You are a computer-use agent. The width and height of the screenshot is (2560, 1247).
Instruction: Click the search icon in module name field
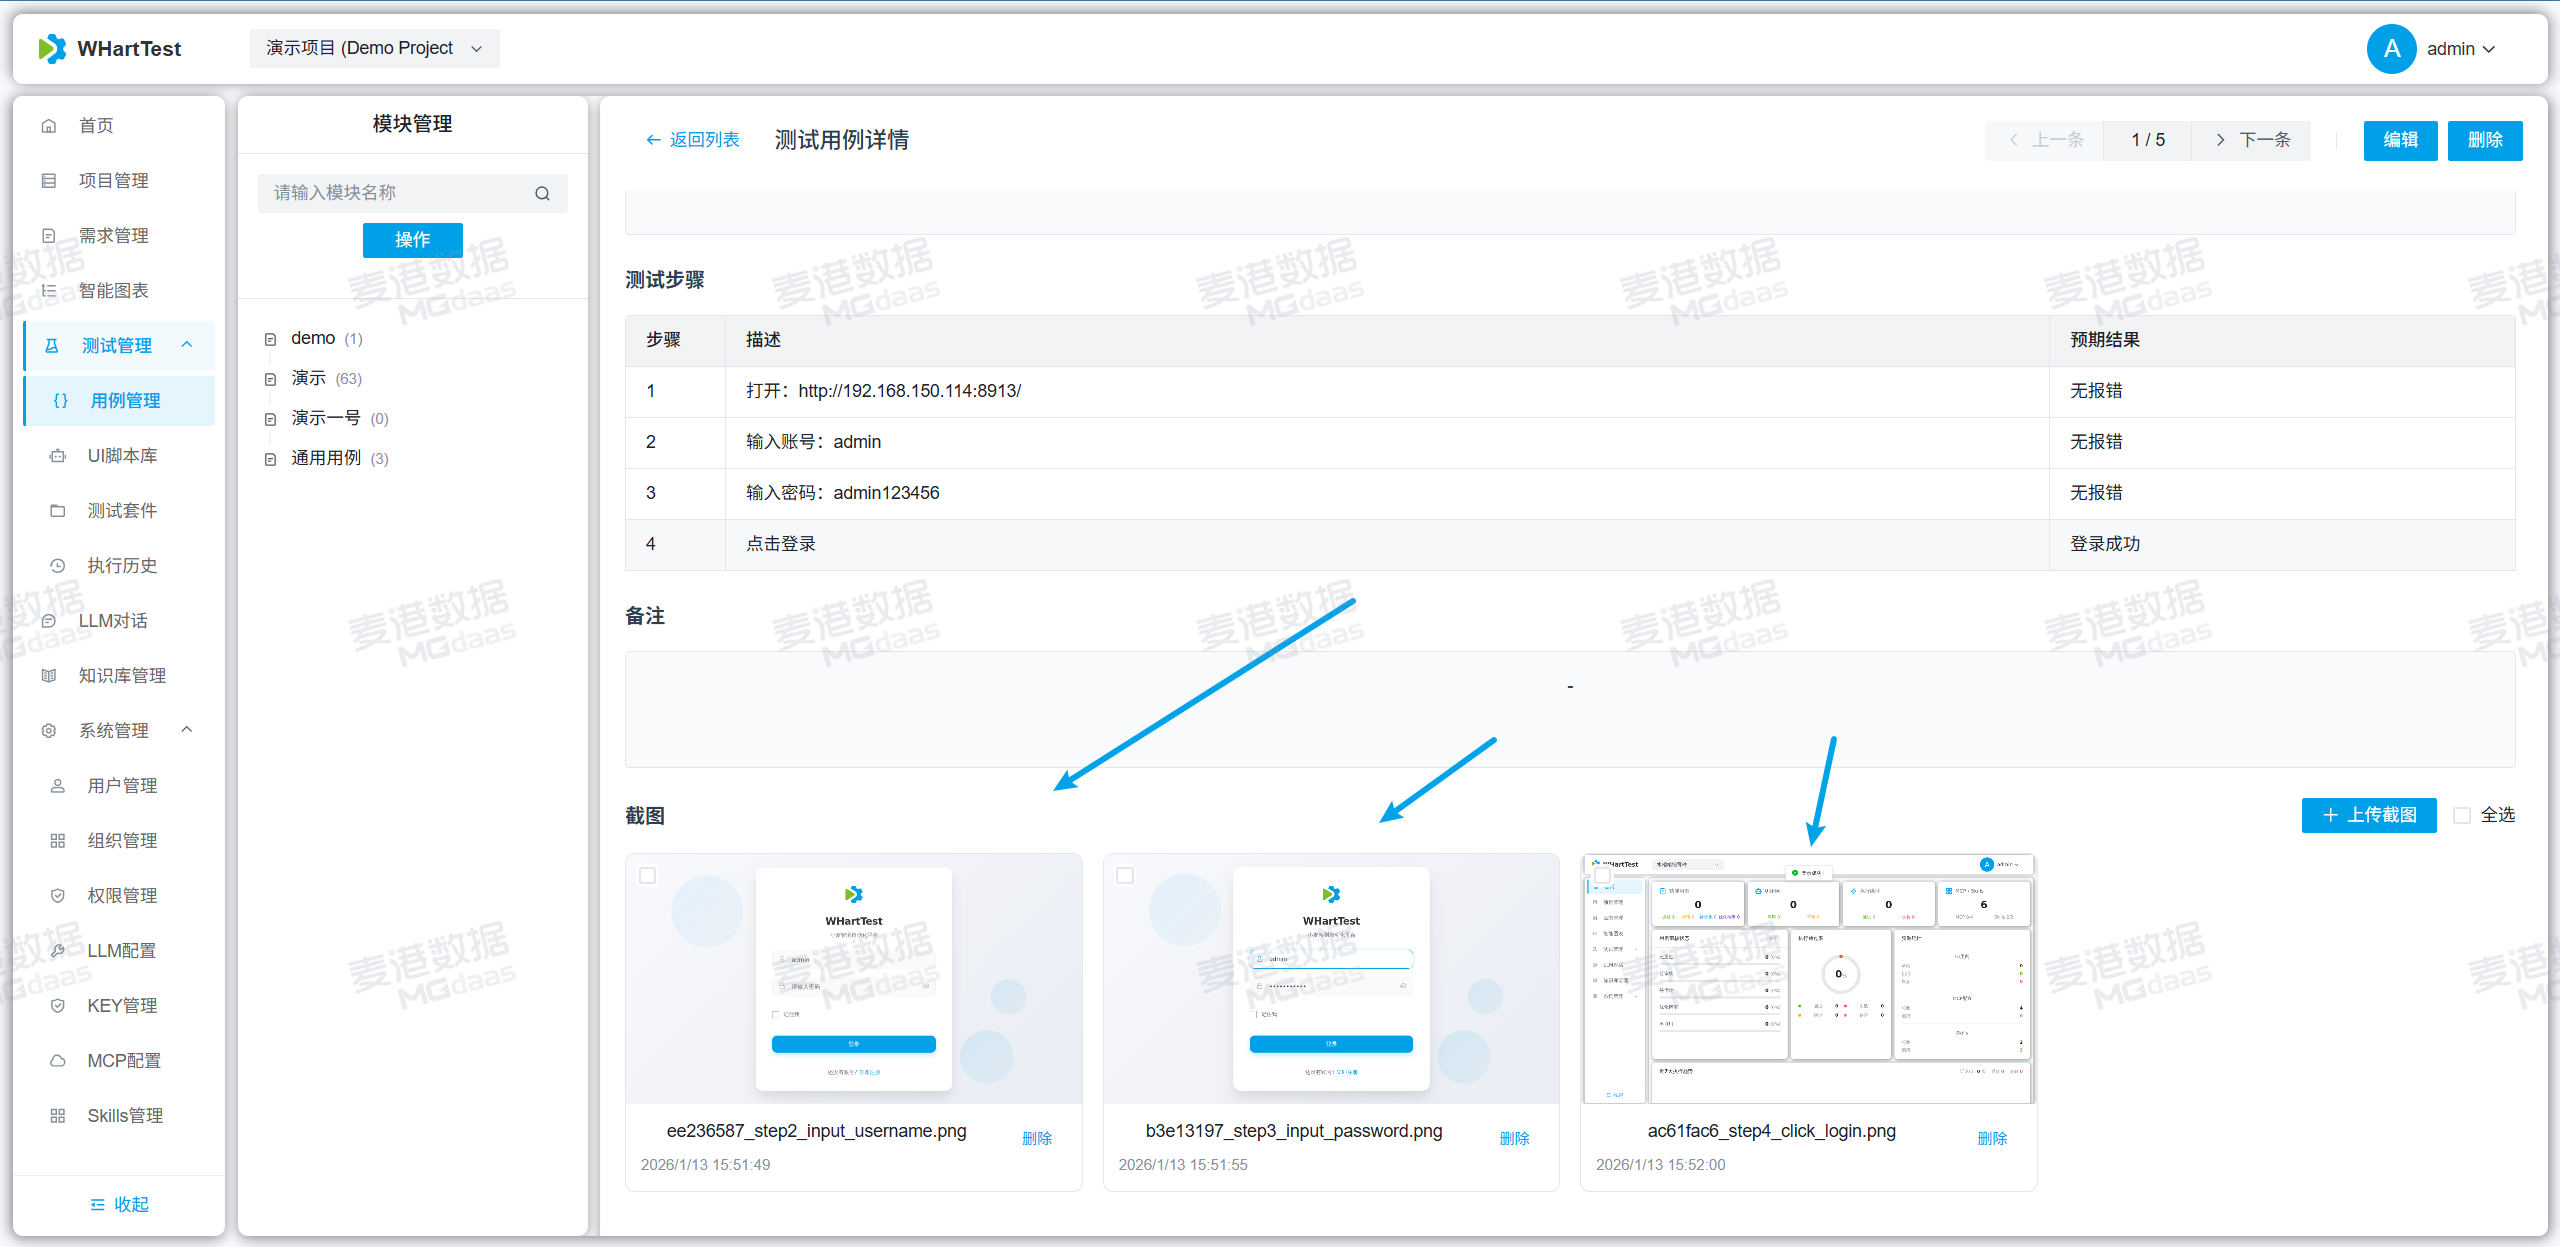pos(542,193)
